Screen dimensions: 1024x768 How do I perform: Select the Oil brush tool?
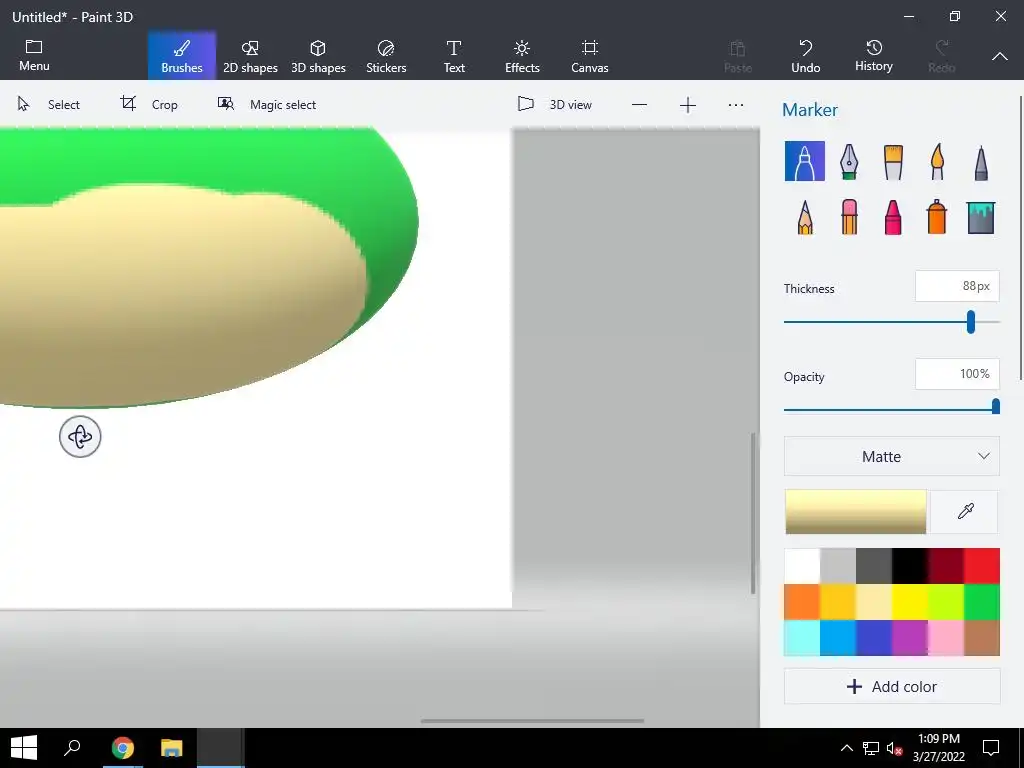point(893,162)
